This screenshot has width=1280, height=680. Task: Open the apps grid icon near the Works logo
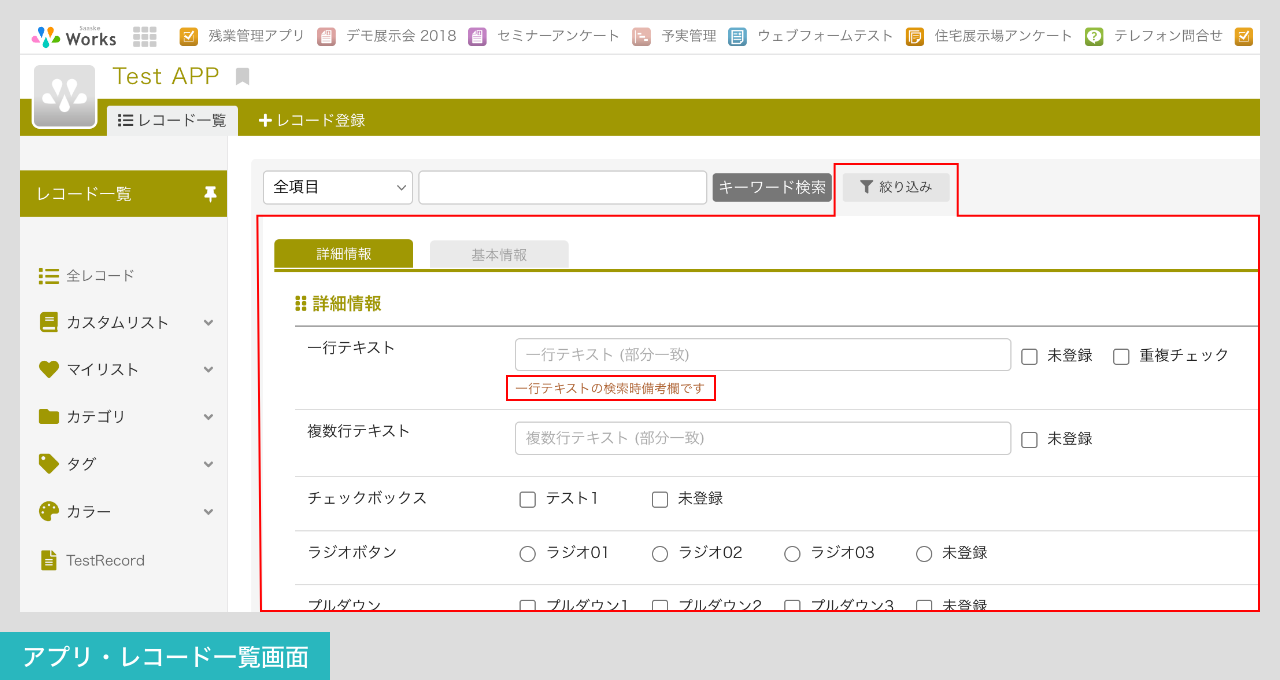pyautogui.click(x=144, y=35)
